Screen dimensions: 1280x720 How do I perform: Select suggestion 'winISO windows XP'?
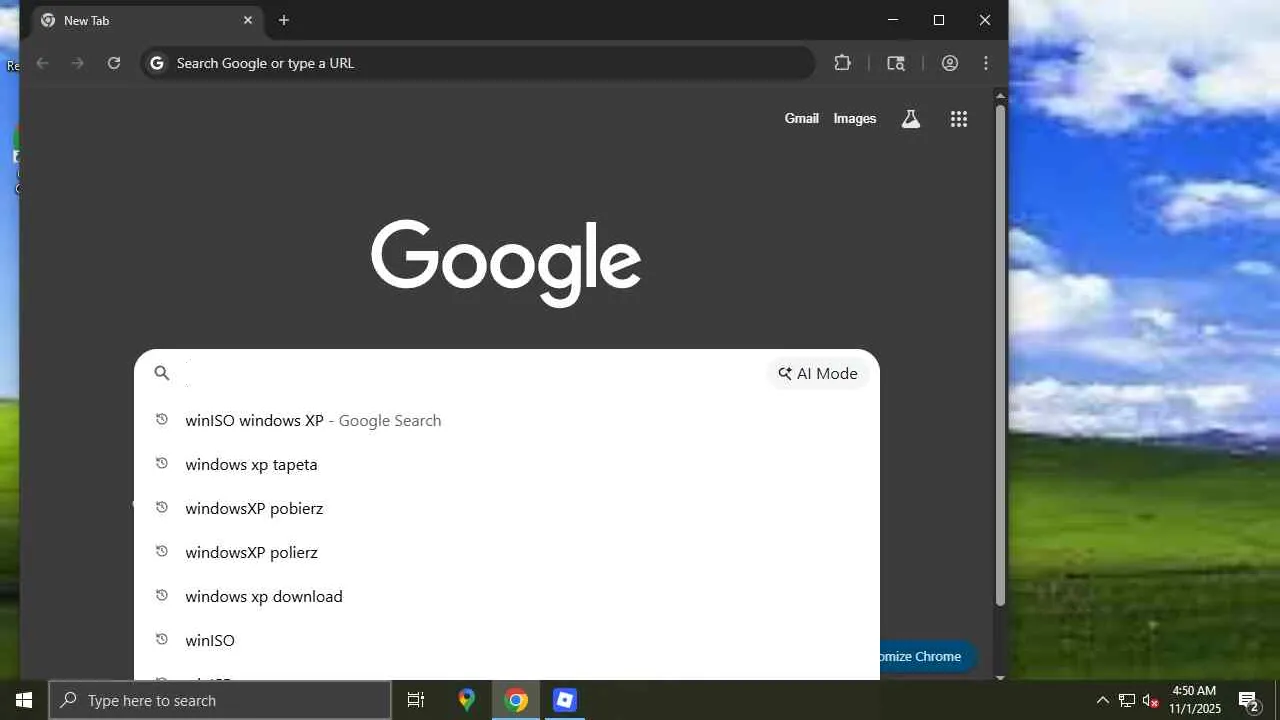(x=507, y=420)
